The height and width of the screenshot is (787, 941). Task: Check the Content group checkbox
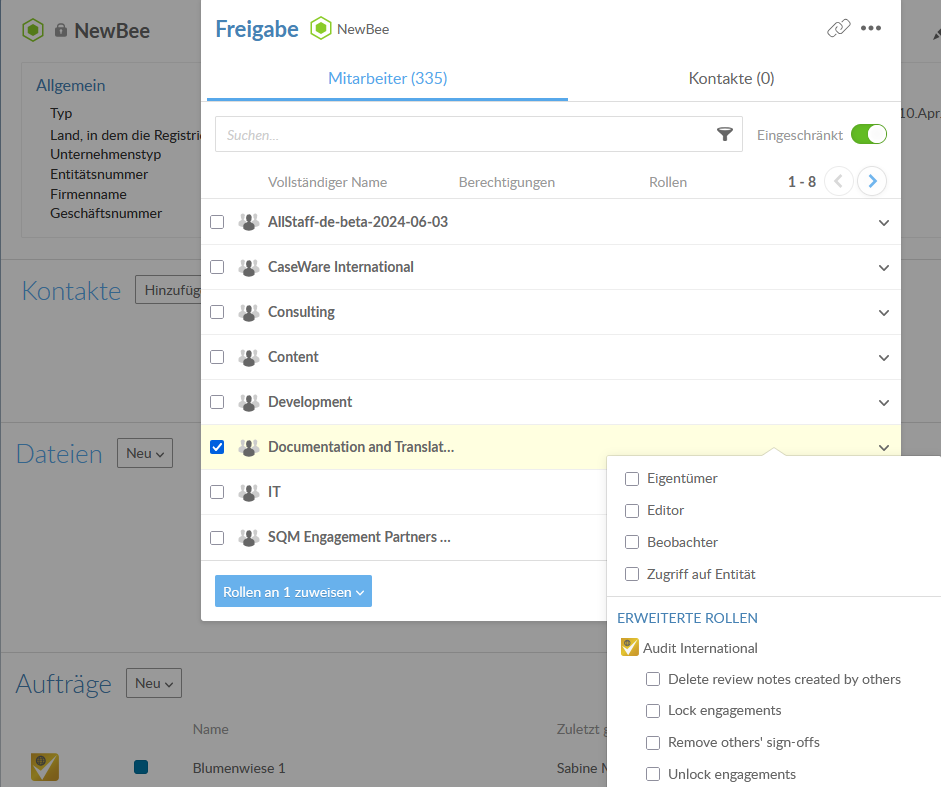217,357
